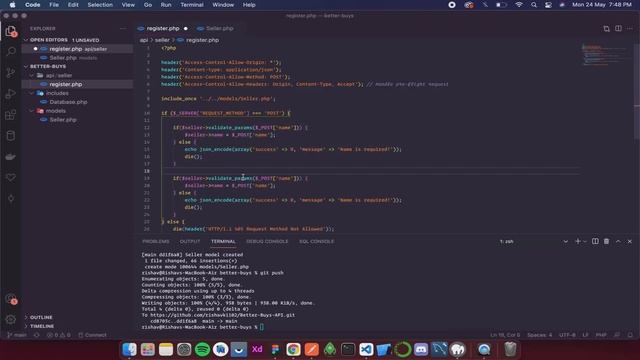Screen dimensions: 640x360
Task: Open the heart icon view in activity bar
Action: pyautogui.click(x=11, y=177)
